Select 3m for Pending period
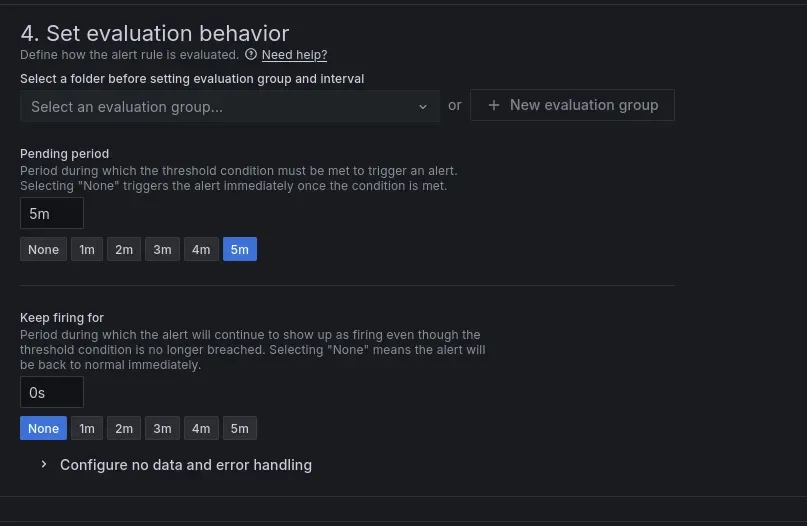This screenshot has width=807, height=526. [162, 249]
